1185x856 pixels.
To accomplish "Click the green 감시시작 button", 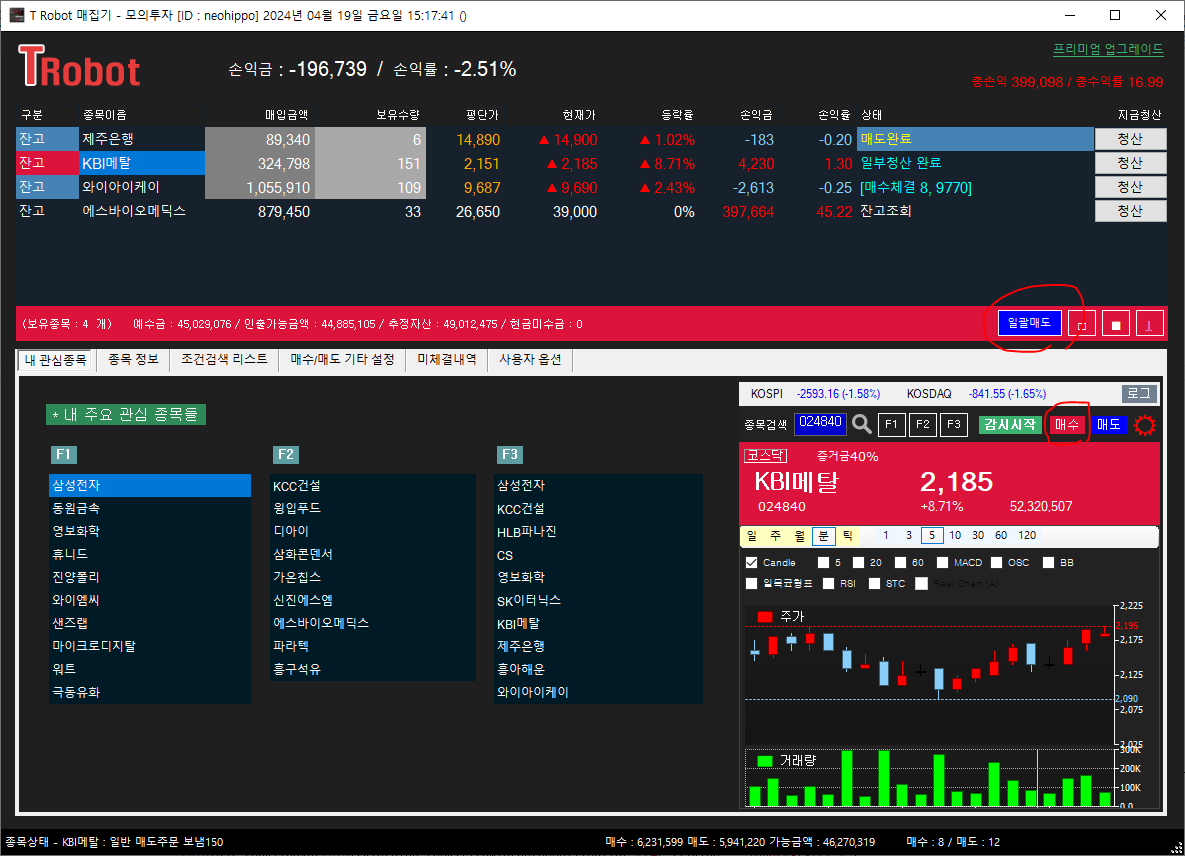I will (1010, 425).
